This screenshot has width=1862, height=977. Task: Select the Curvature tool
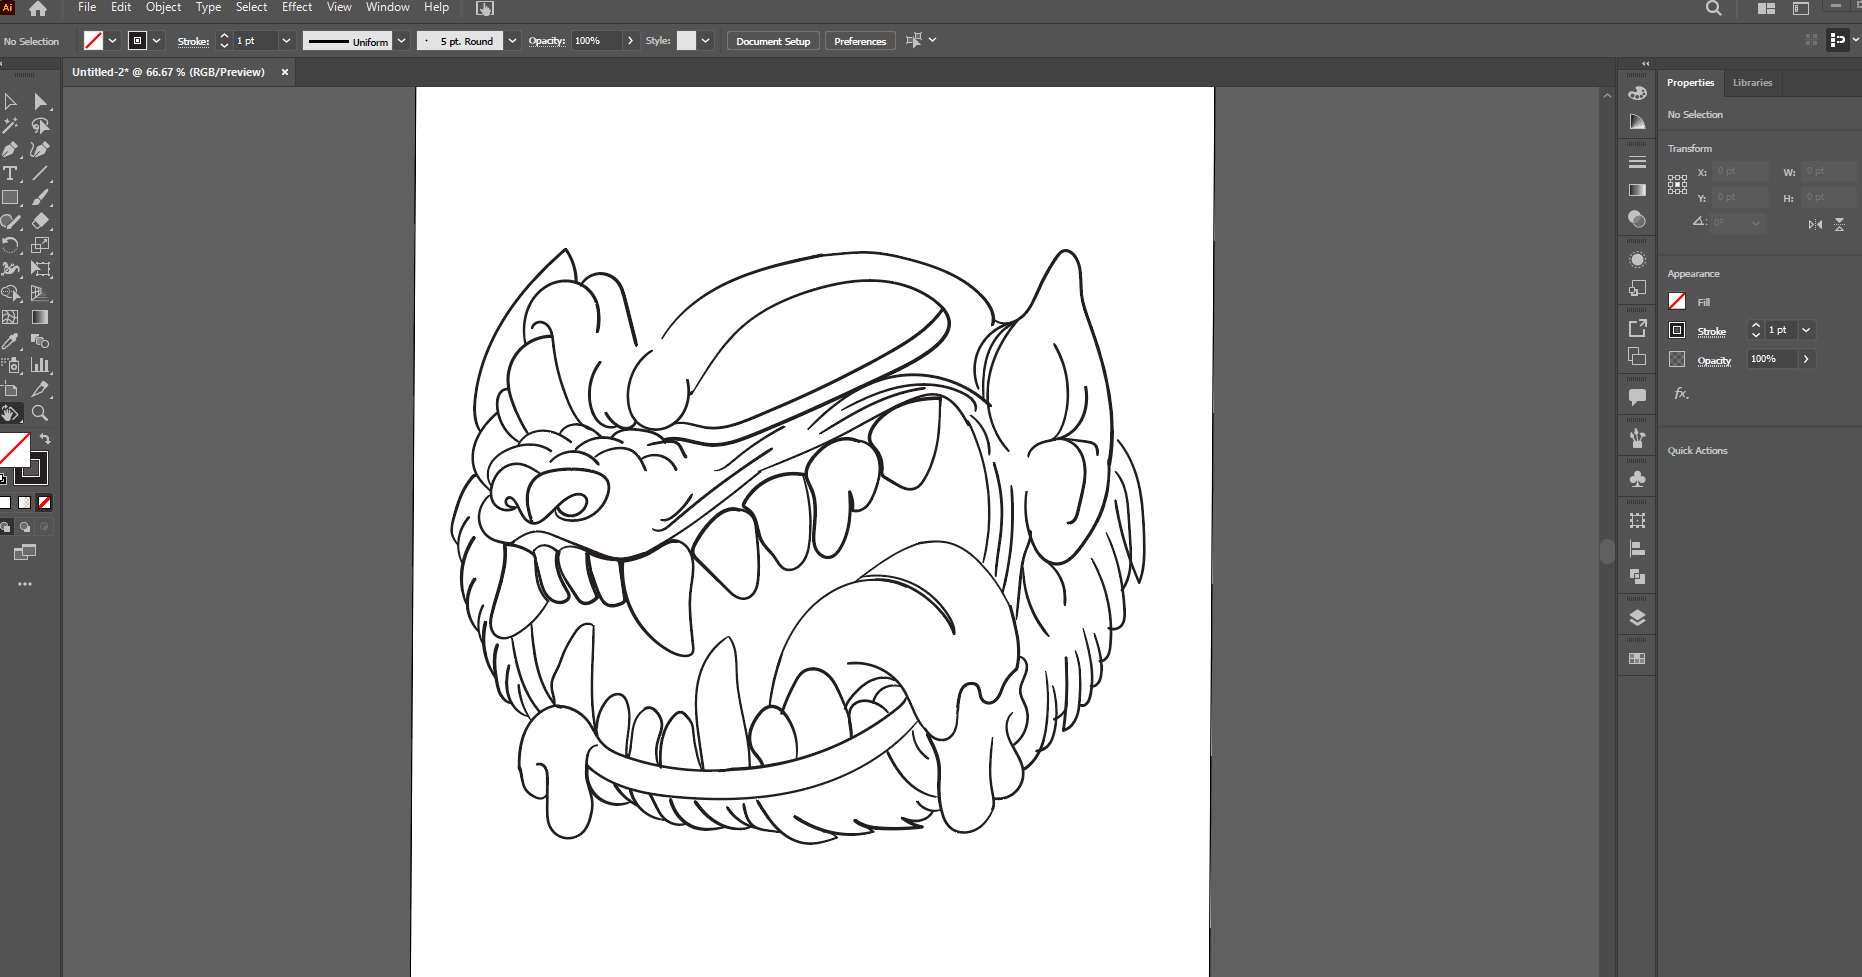coord(40,150)
